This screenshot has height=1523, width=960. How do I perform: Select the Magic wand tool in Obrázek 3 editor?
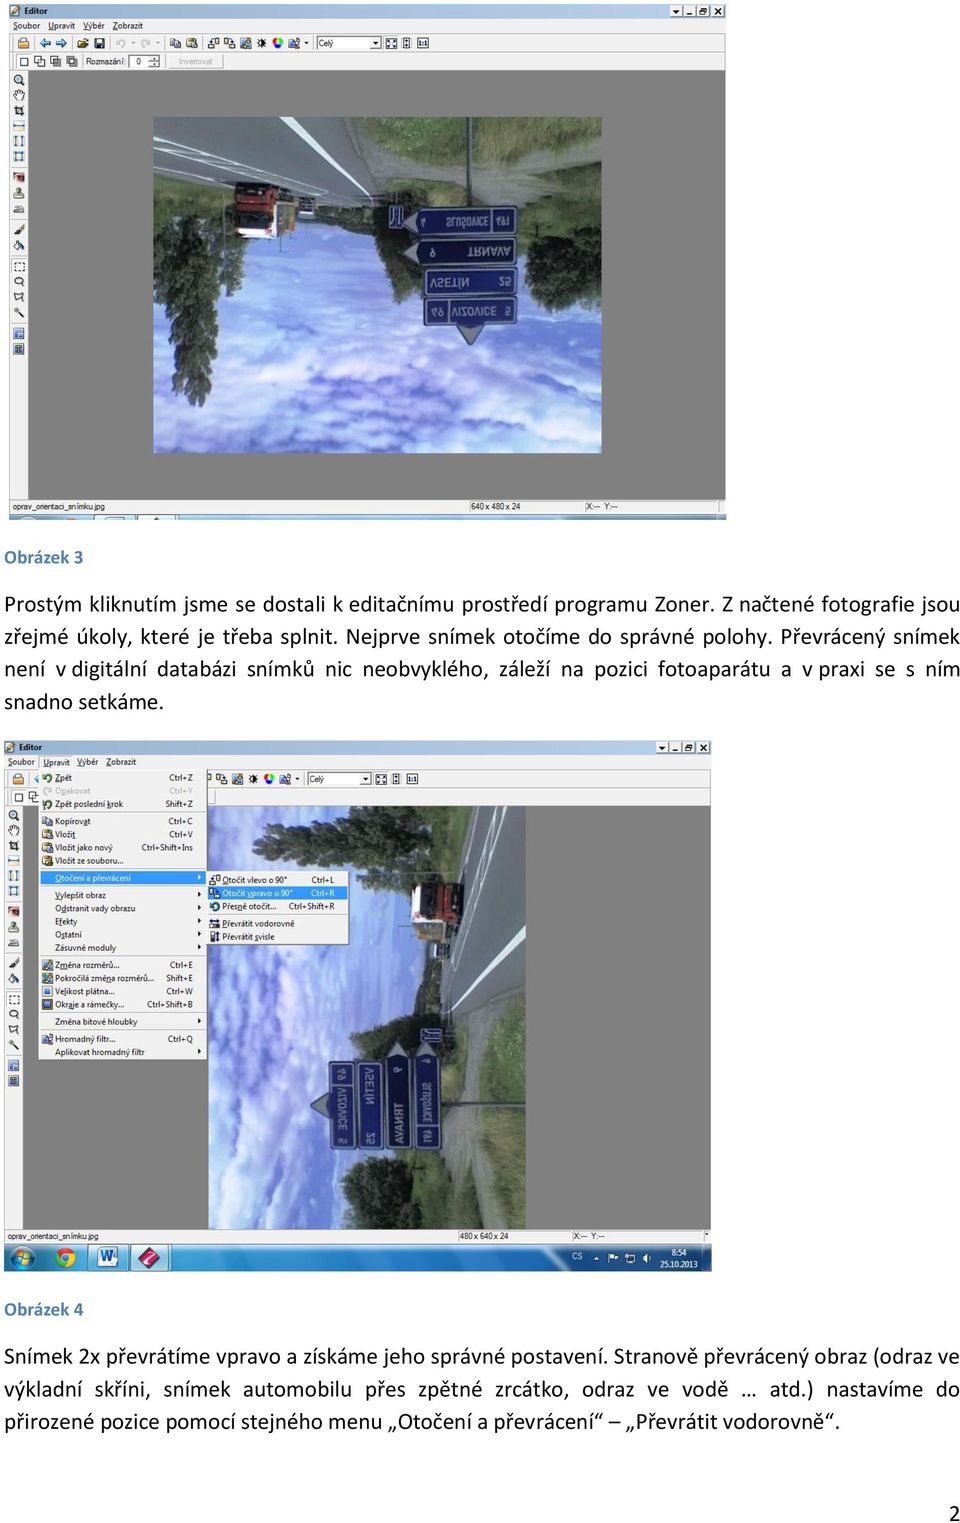coord(19,313)
